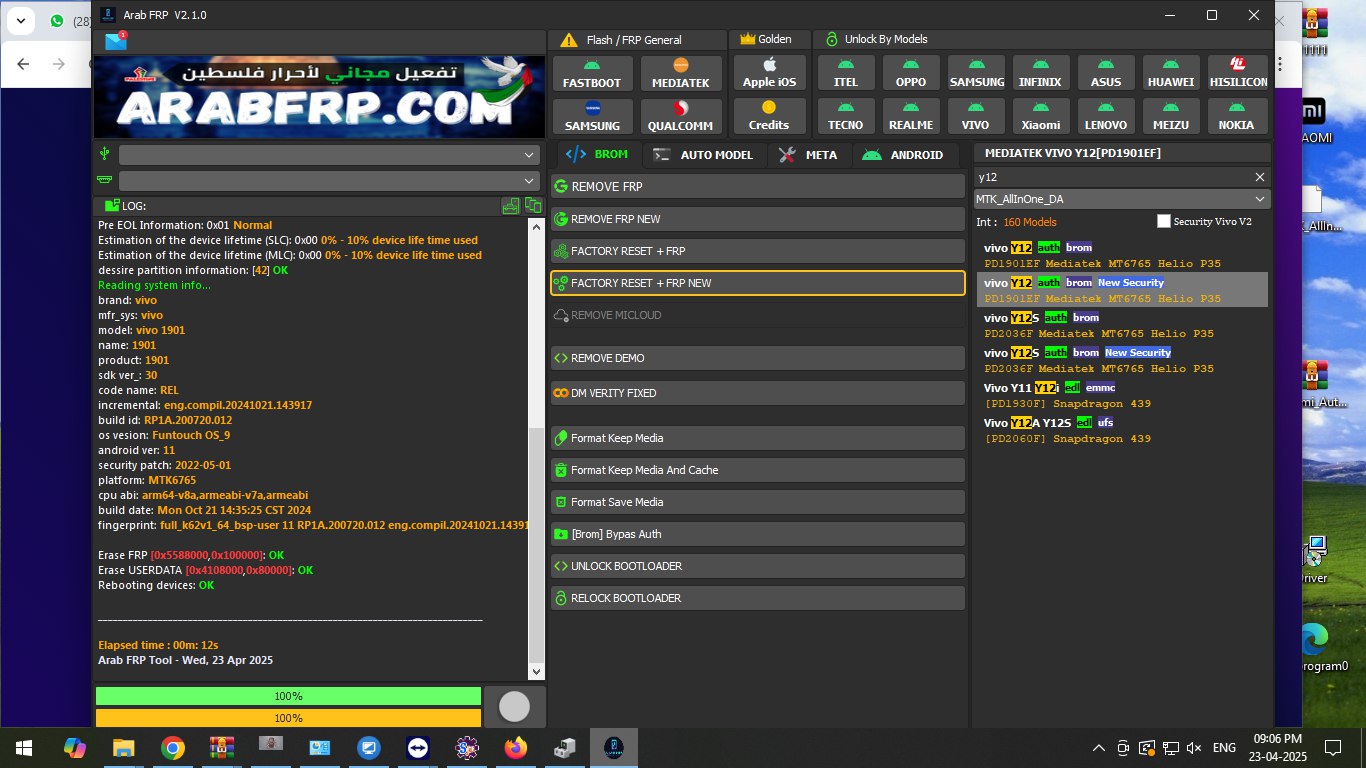
Task: Click the mail notification icon
Action: click(116, 41)
